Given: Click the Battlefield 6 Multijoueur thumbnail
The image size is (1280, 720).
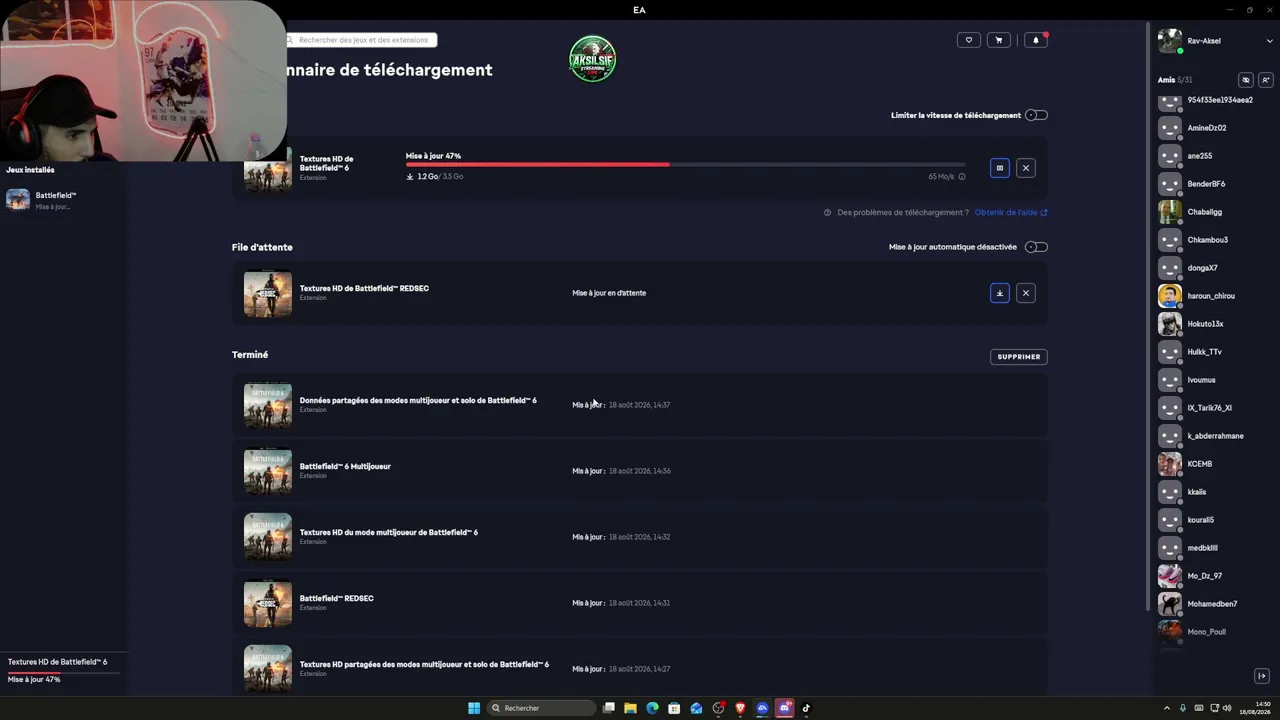Looking at the screenshot, I should (x=268, y=471).
